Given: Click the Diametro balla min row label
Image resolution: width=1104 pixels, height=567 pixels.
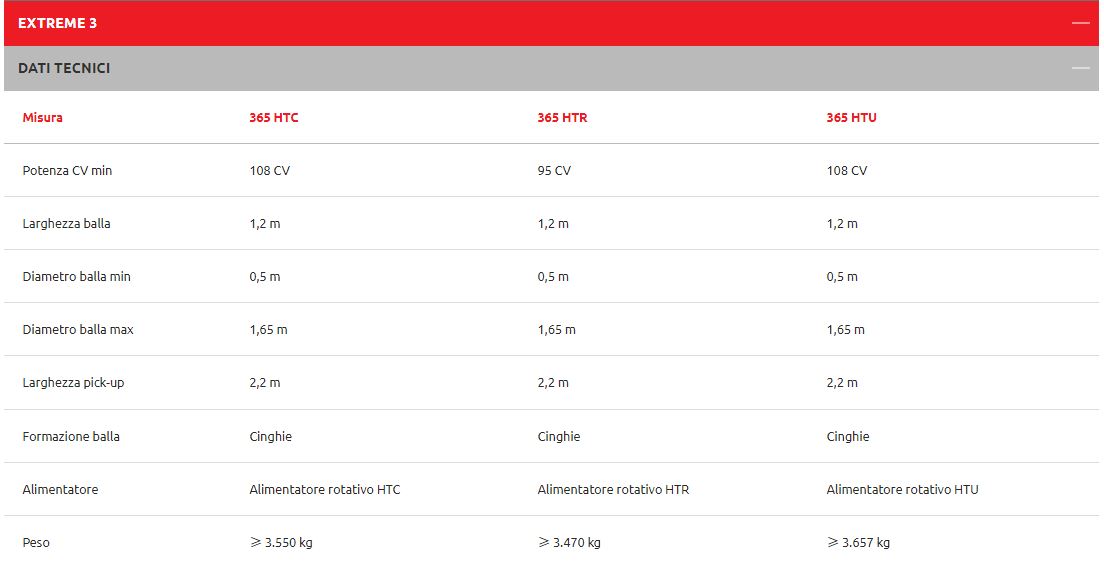Looking at the screenshot, I should tap(76, 277).
